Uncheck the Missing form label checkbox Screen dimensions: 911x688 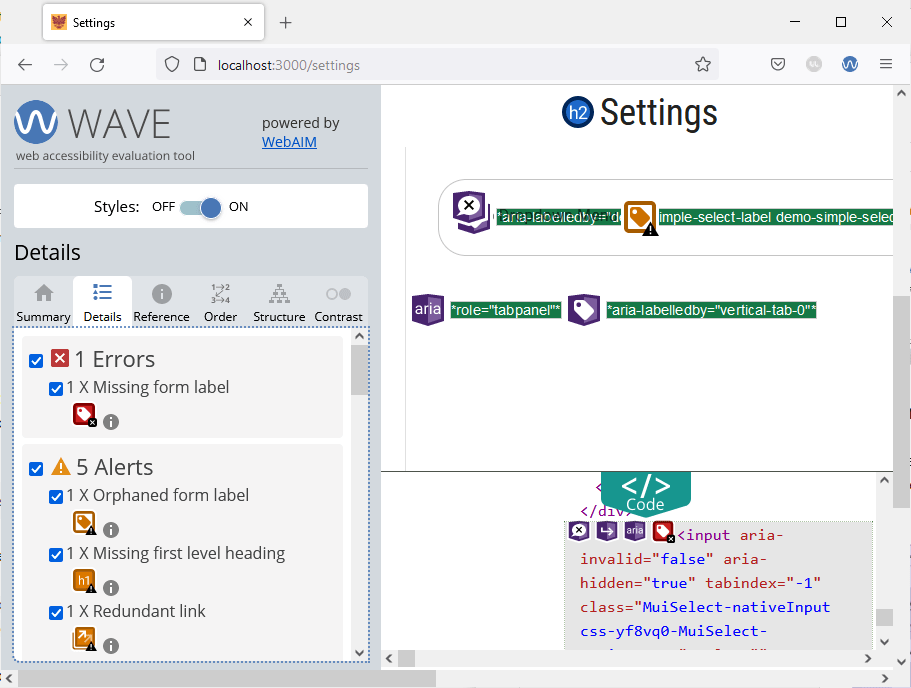(x=56, y=389)
